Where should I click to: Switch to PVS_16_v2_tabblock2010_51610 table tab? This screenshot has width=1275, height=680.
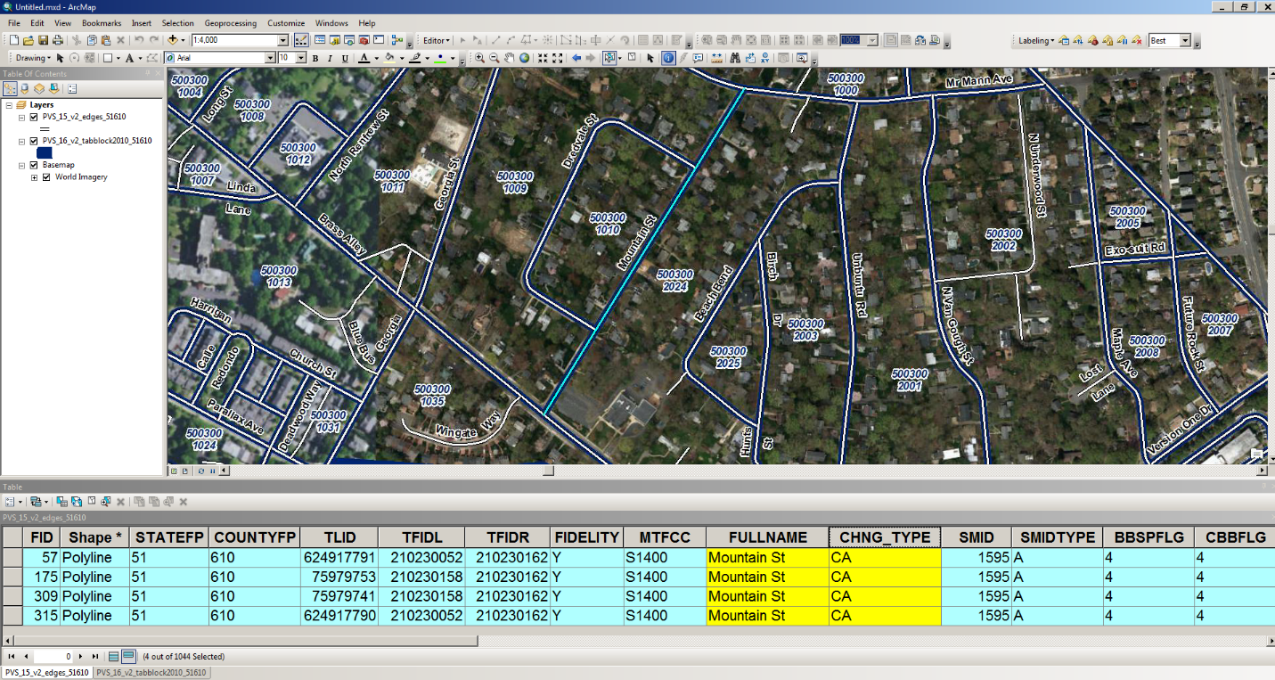click(x=151, y=673)
